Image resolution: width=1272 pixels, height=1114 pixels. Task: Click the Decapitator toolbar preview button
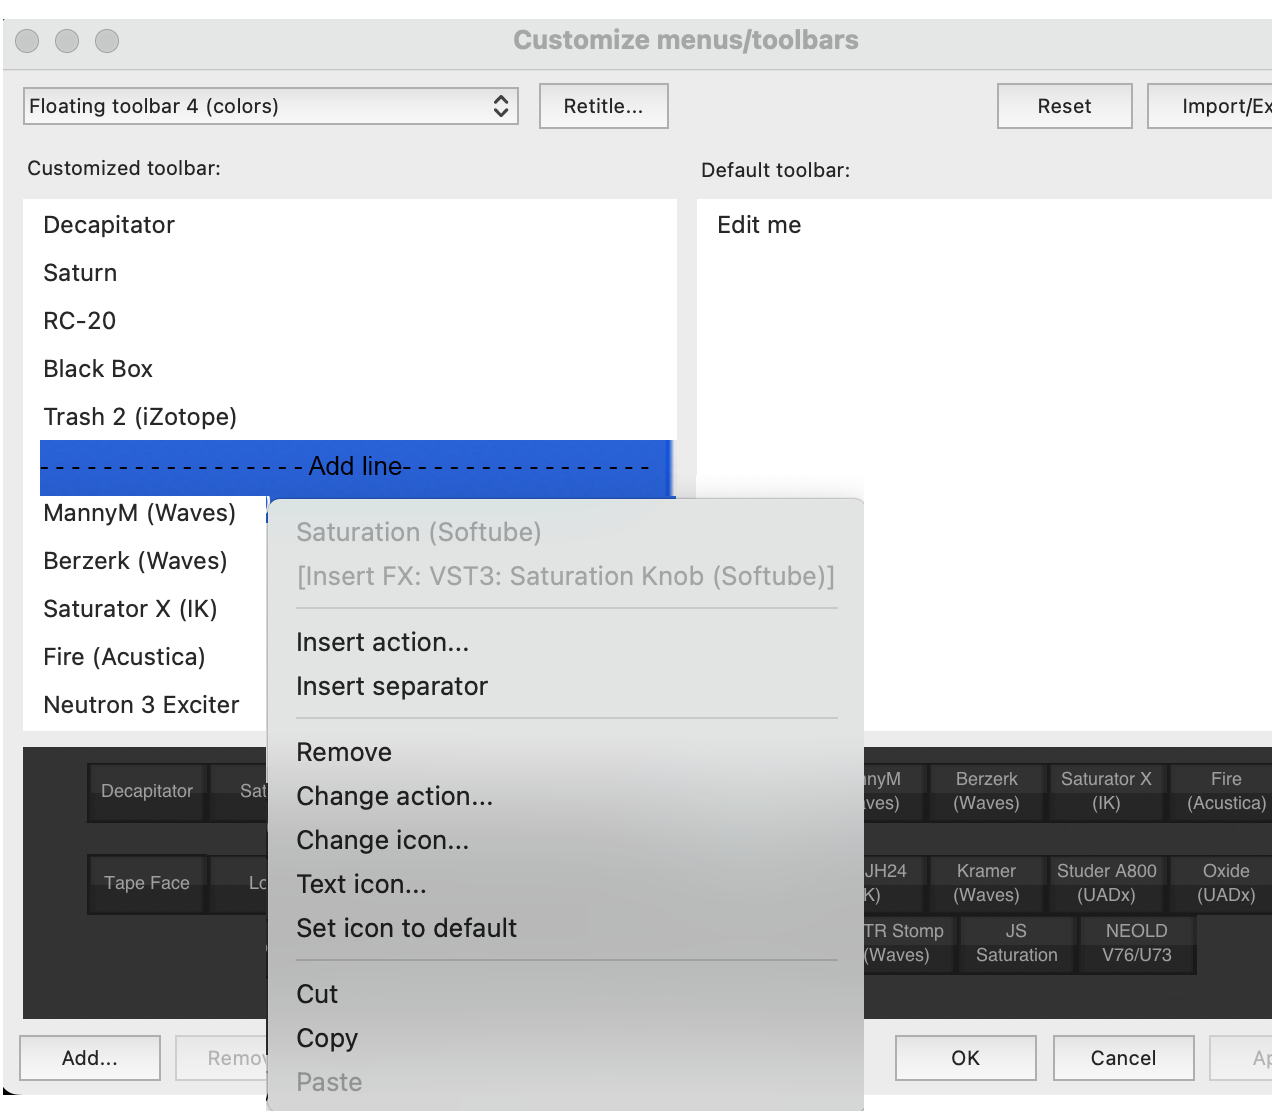[x=147, y=792]
